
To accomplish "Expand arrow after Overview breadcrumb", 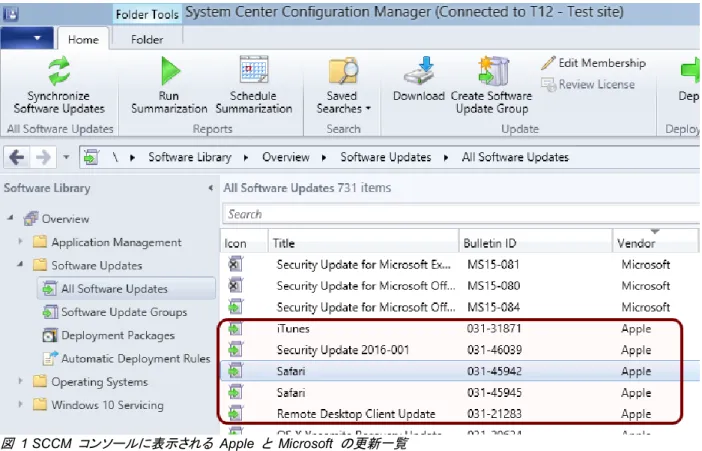I will [324, 158].
